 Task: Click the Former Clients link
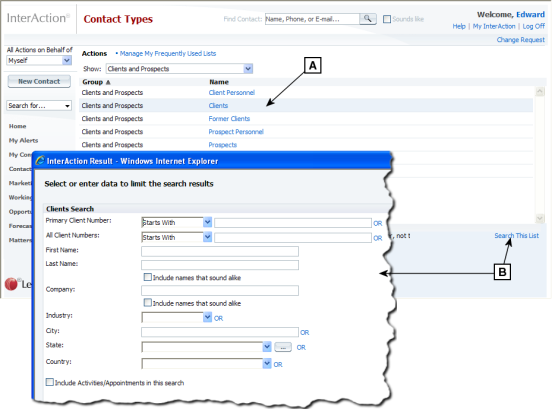point(229,119)
